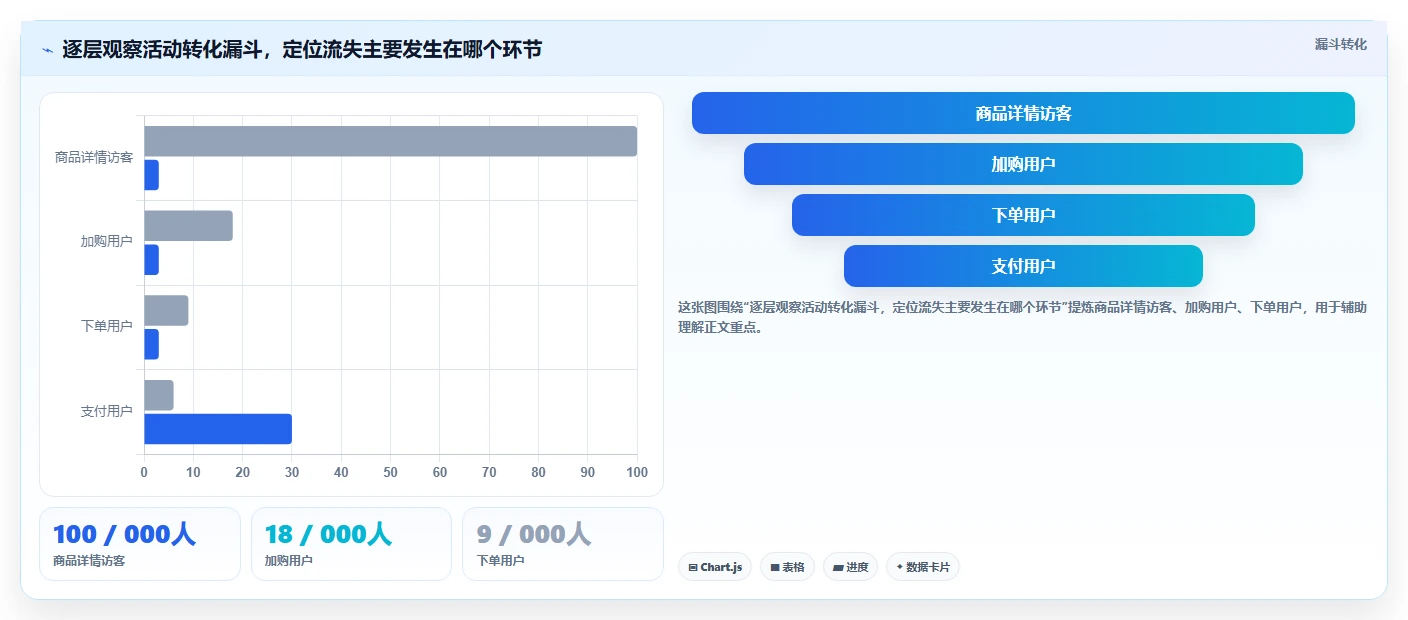
Task: Click the 商品详情访客 y-axis label
Action: (94, 158)
